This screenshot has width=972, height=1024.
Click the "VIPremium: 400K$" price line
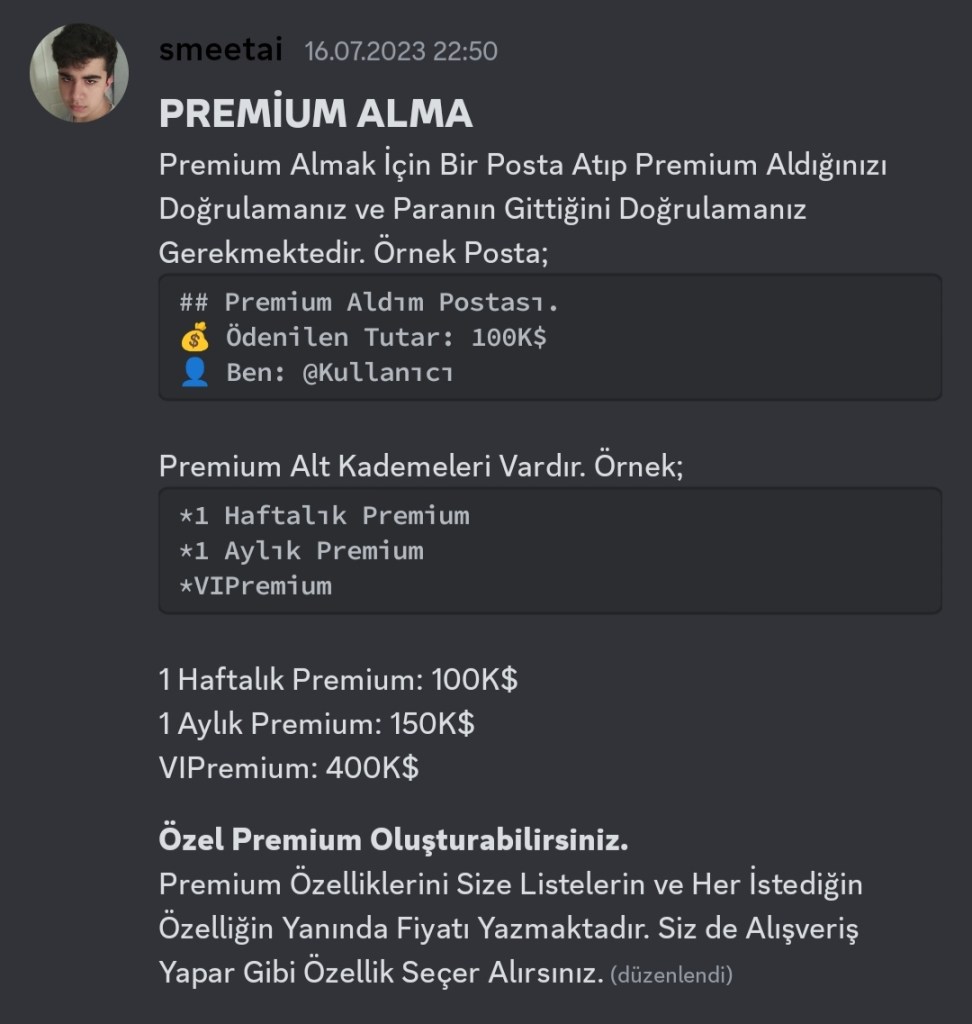click(x=288, y=768)
